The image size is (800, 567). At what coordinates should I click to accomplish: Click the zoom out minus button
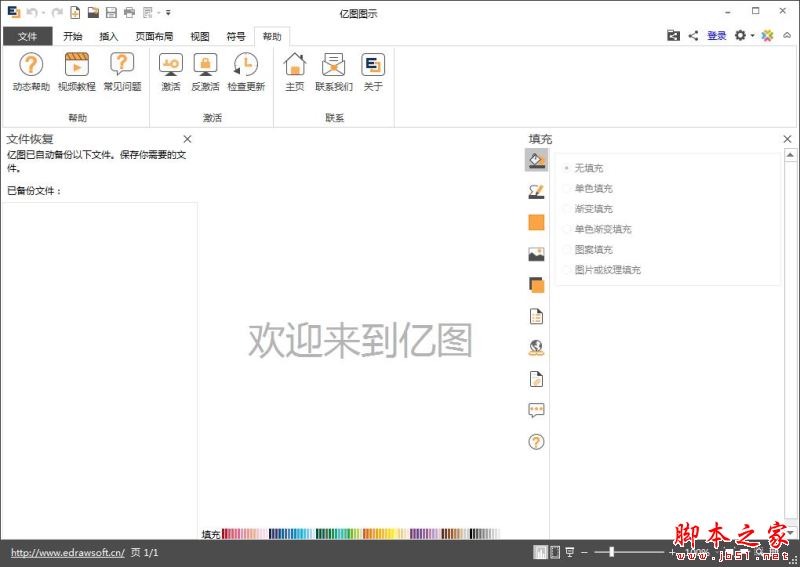584,552
